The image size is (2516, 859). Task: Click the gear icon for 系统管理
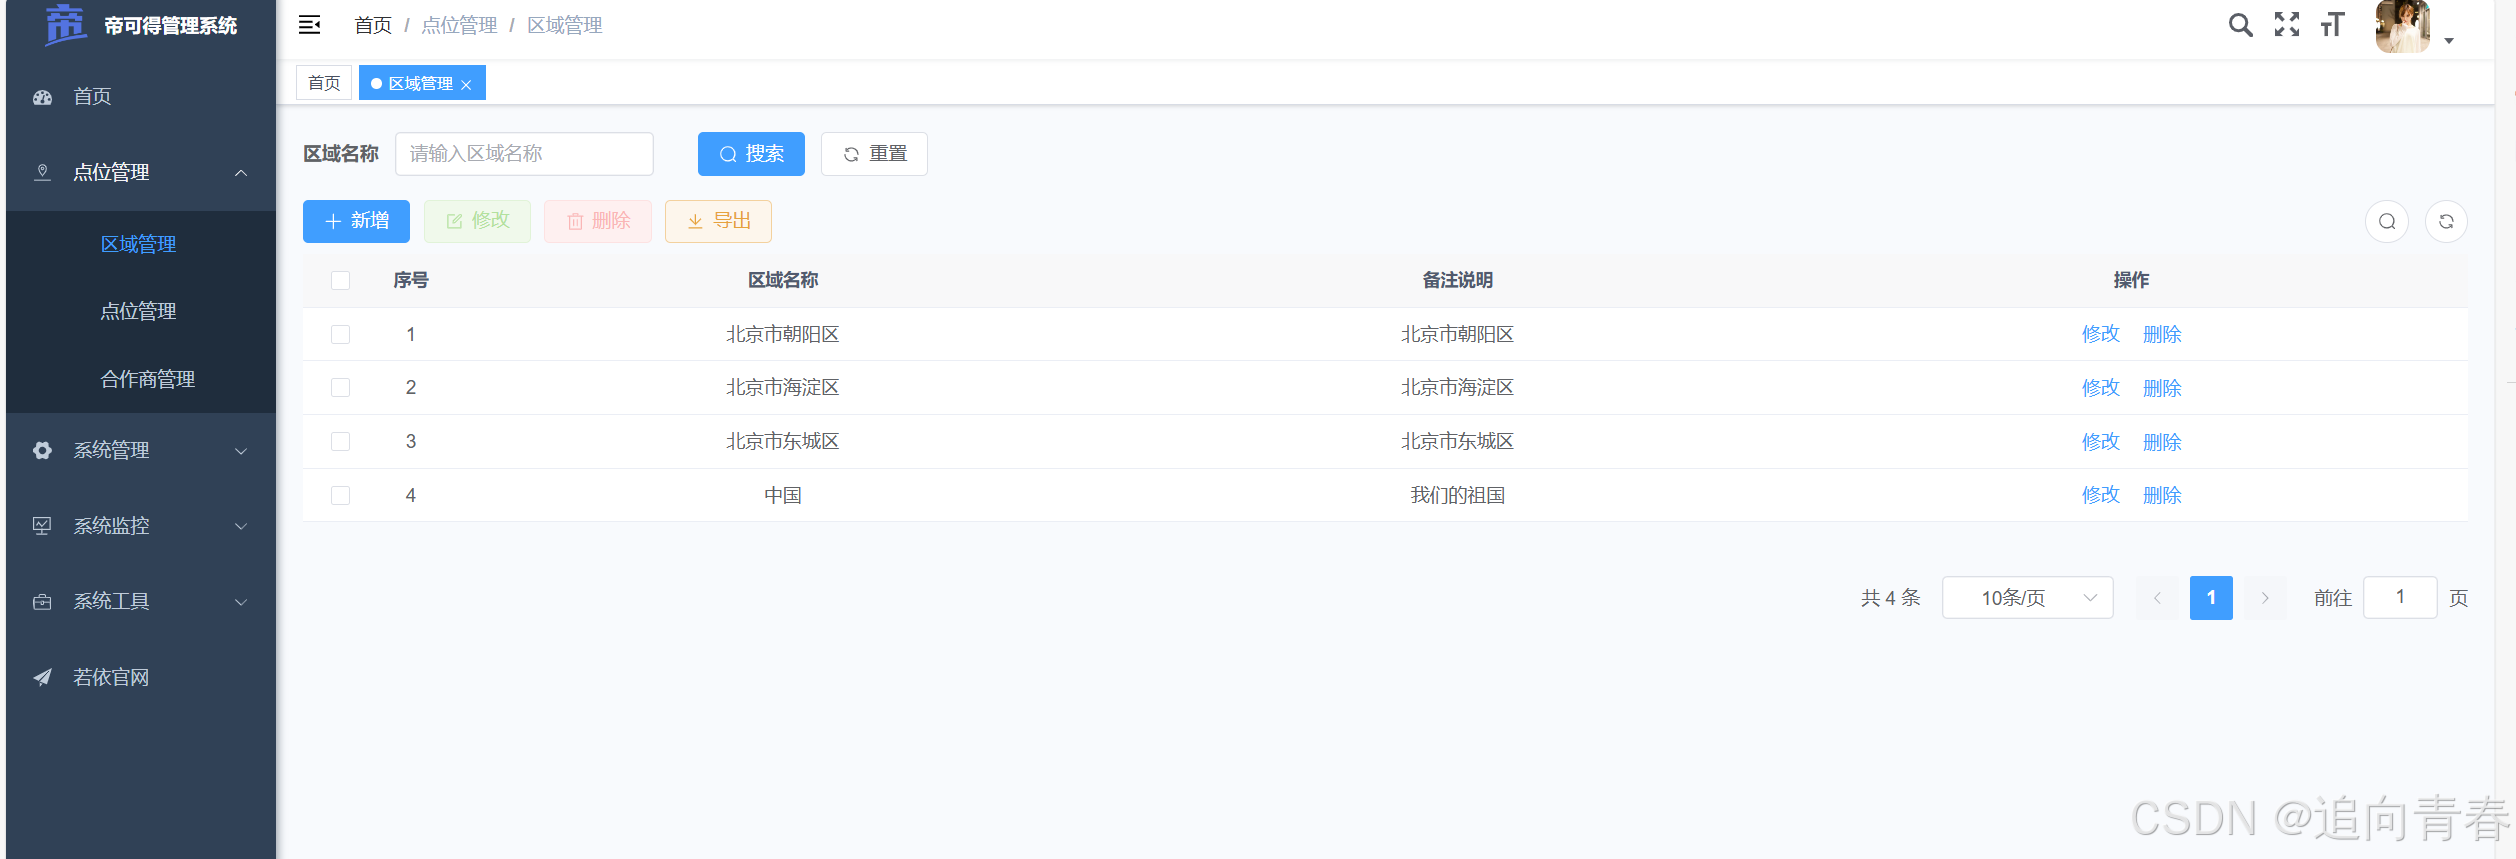pyautogui.click(x=42, y=450)
